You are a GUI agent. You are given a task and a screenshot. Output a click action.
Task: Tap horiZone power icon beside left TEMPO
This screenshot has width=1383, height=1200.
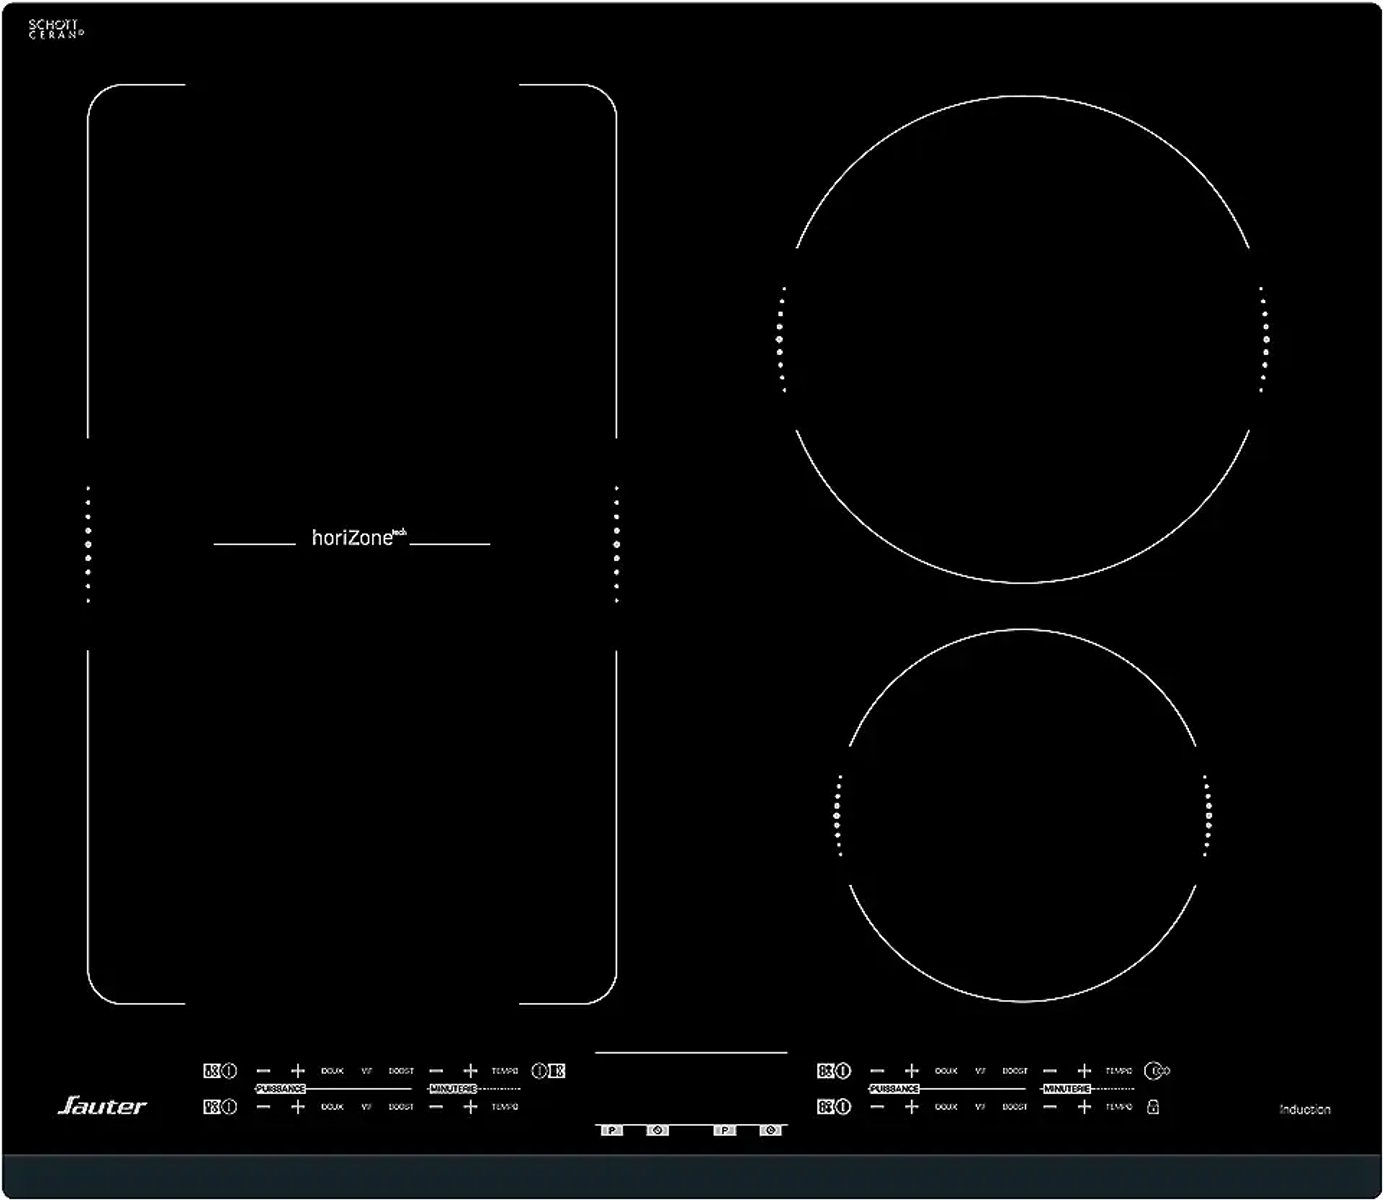(540, 1071)
